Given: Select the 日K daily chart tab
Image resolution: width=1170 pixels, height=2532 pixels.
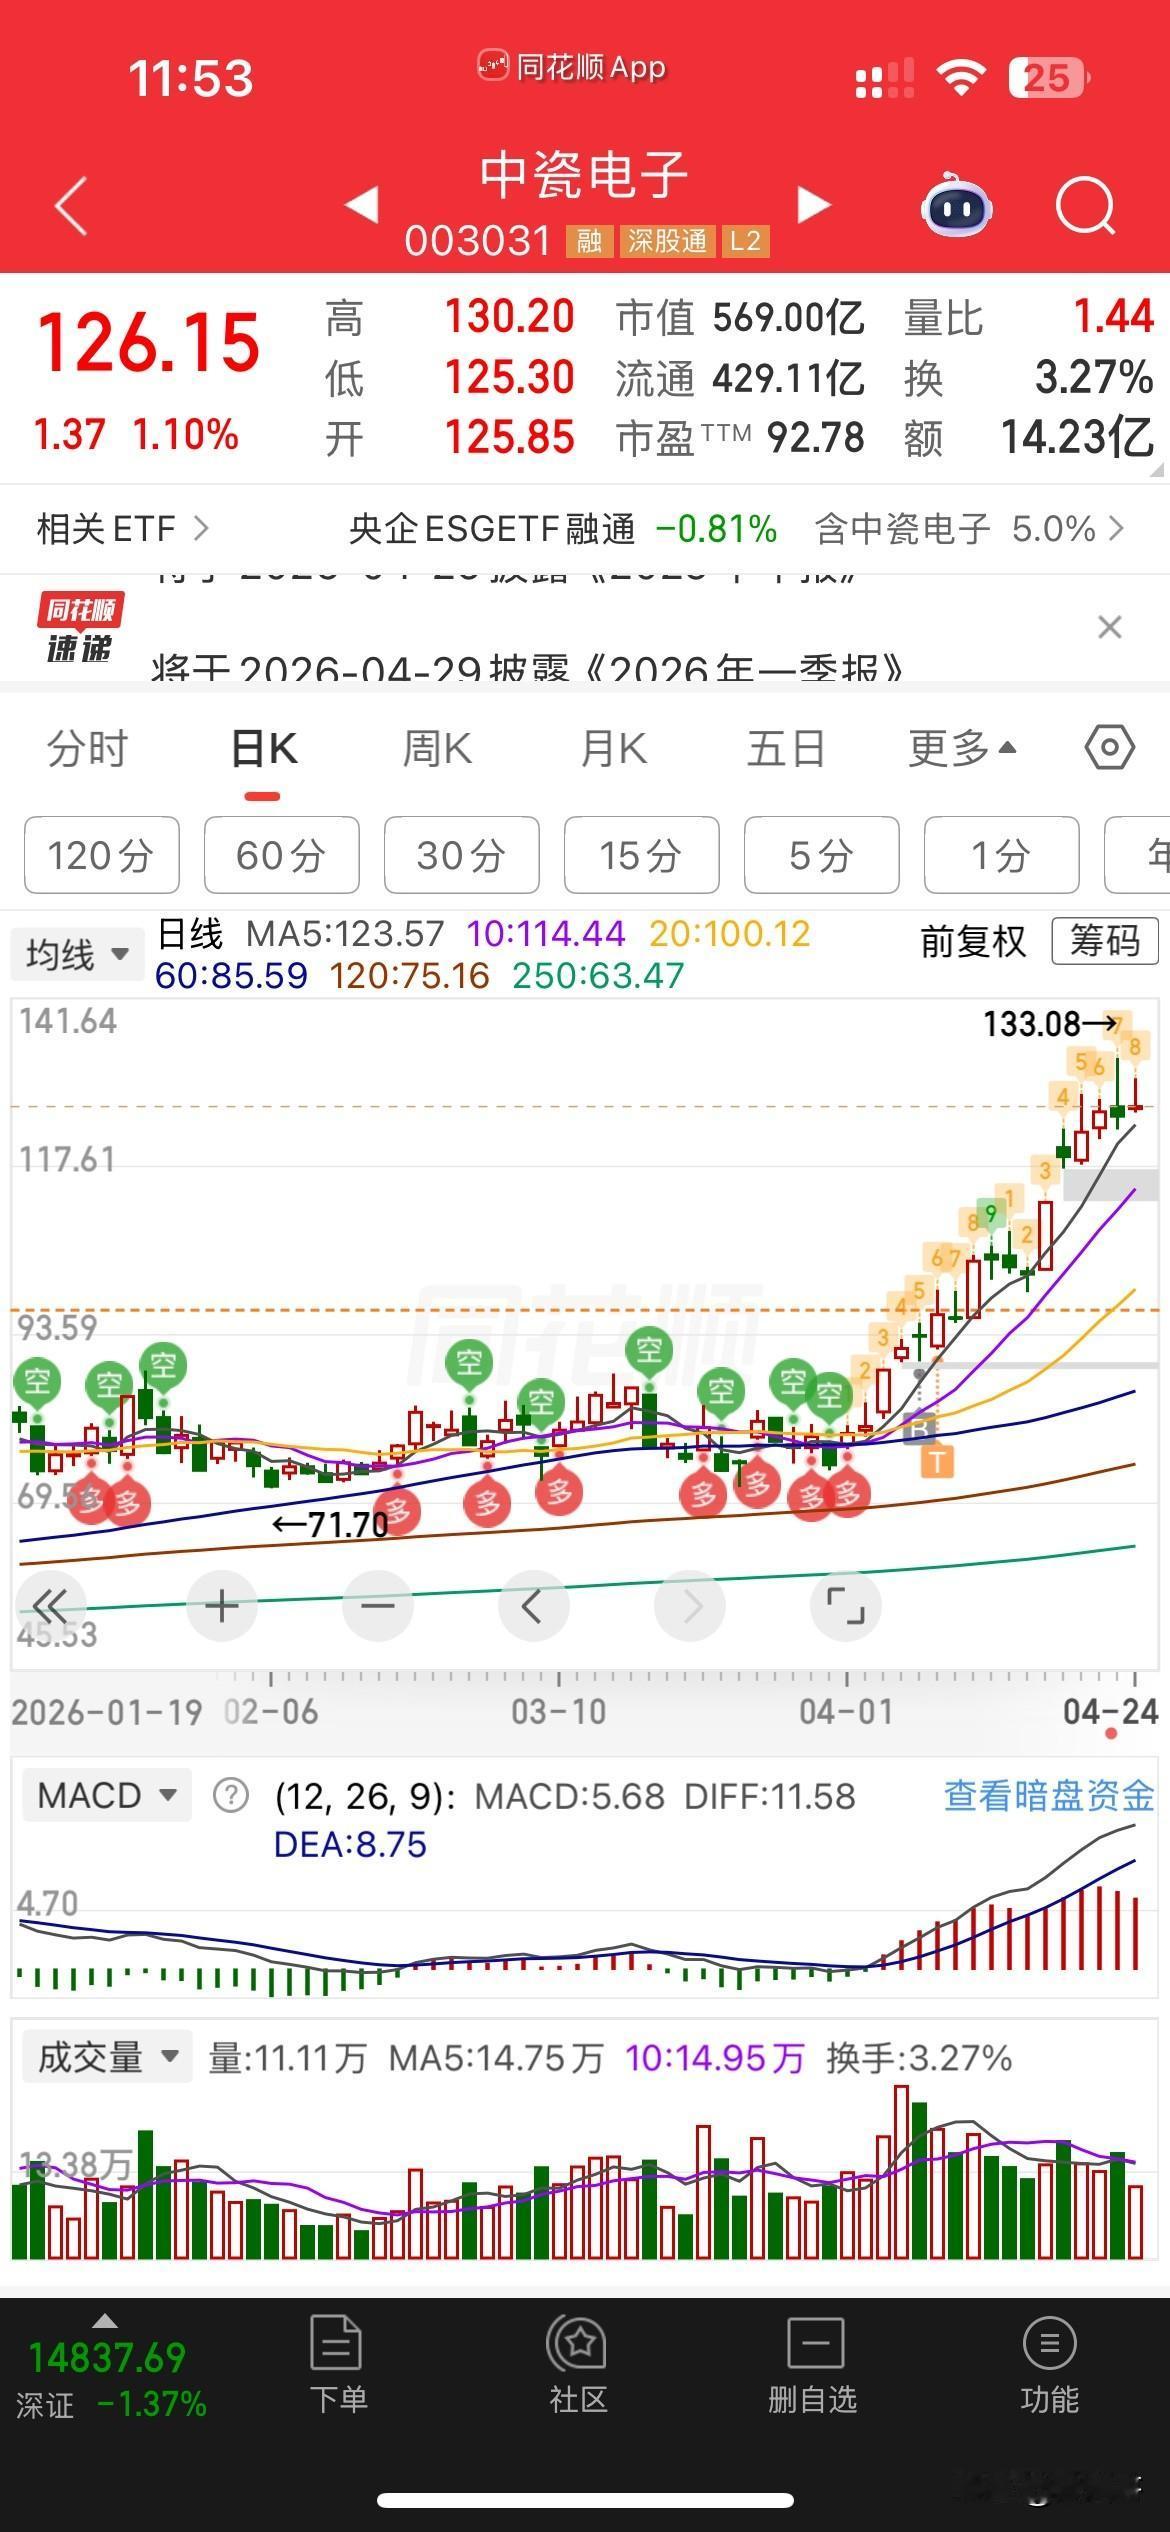Looking at the screenshot, I should (x=264, y=748).
